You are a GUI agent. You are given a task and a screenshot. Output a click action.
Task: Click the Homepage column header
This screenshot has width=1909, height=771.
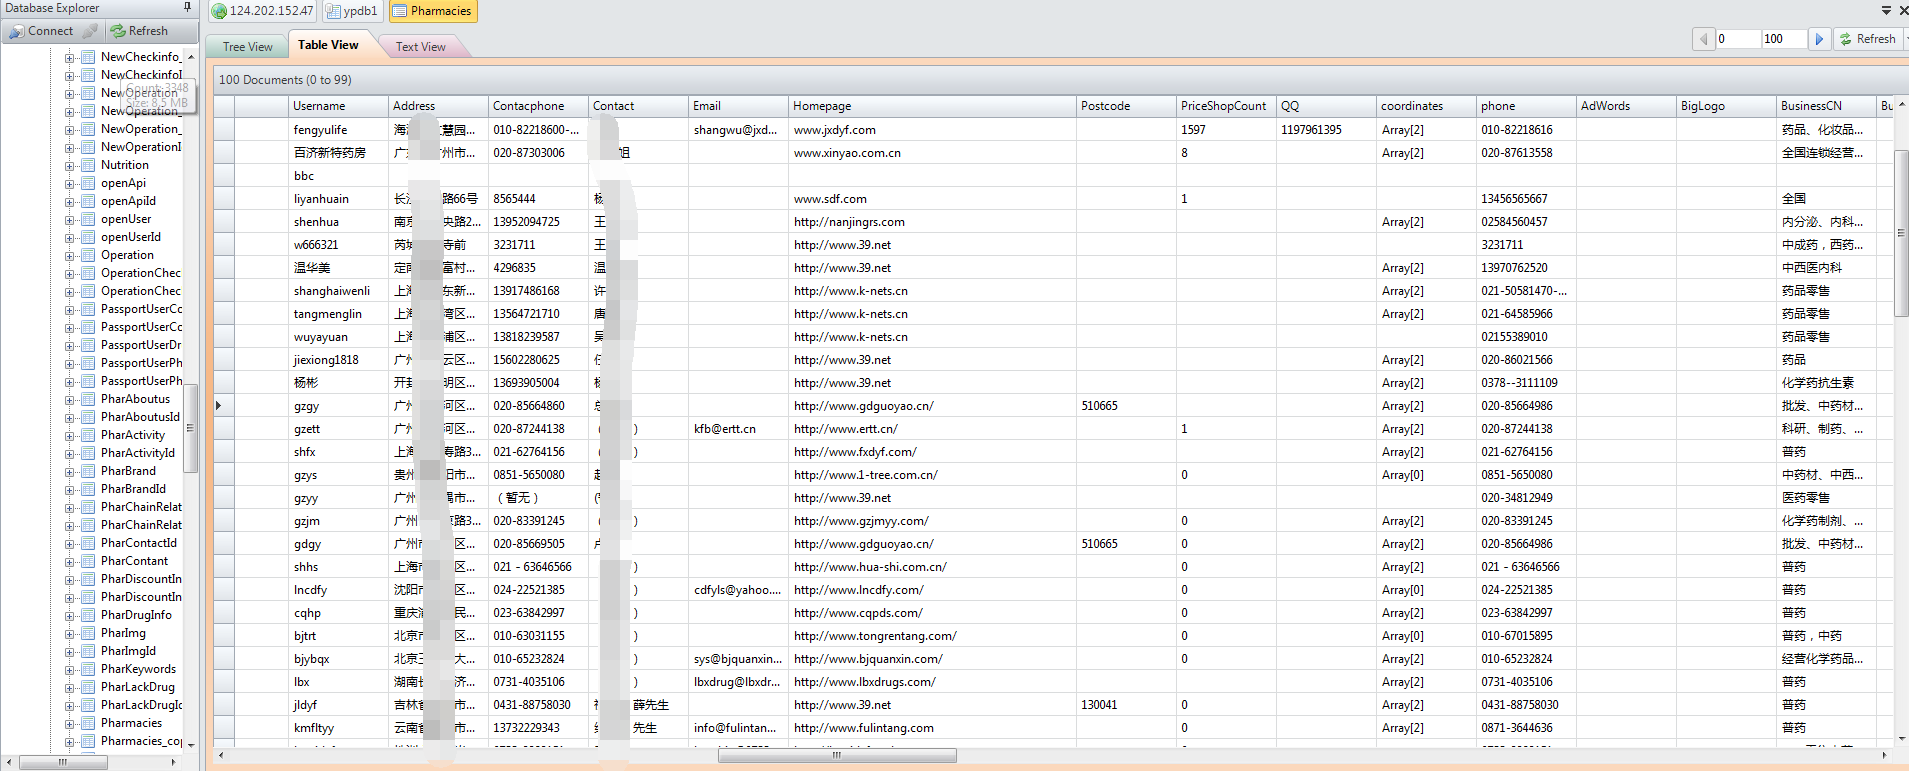point(932,106)
